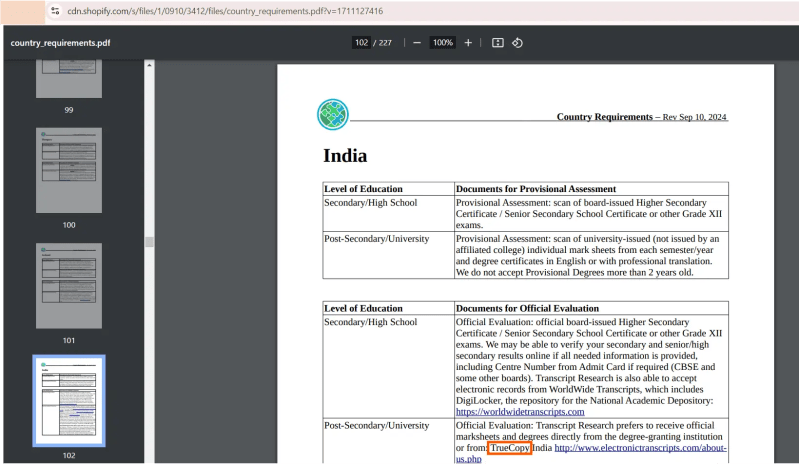
Task: Click the 'Rev Sep 10, 2024' revision text
Action: pos(695,117)
